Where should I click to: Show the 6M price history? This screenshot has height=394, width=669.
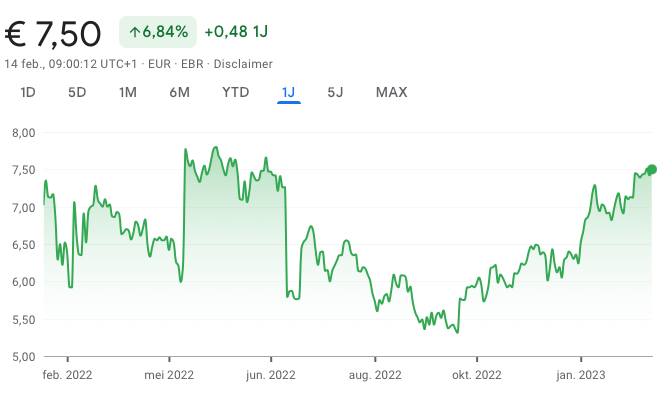pos(179,92)
